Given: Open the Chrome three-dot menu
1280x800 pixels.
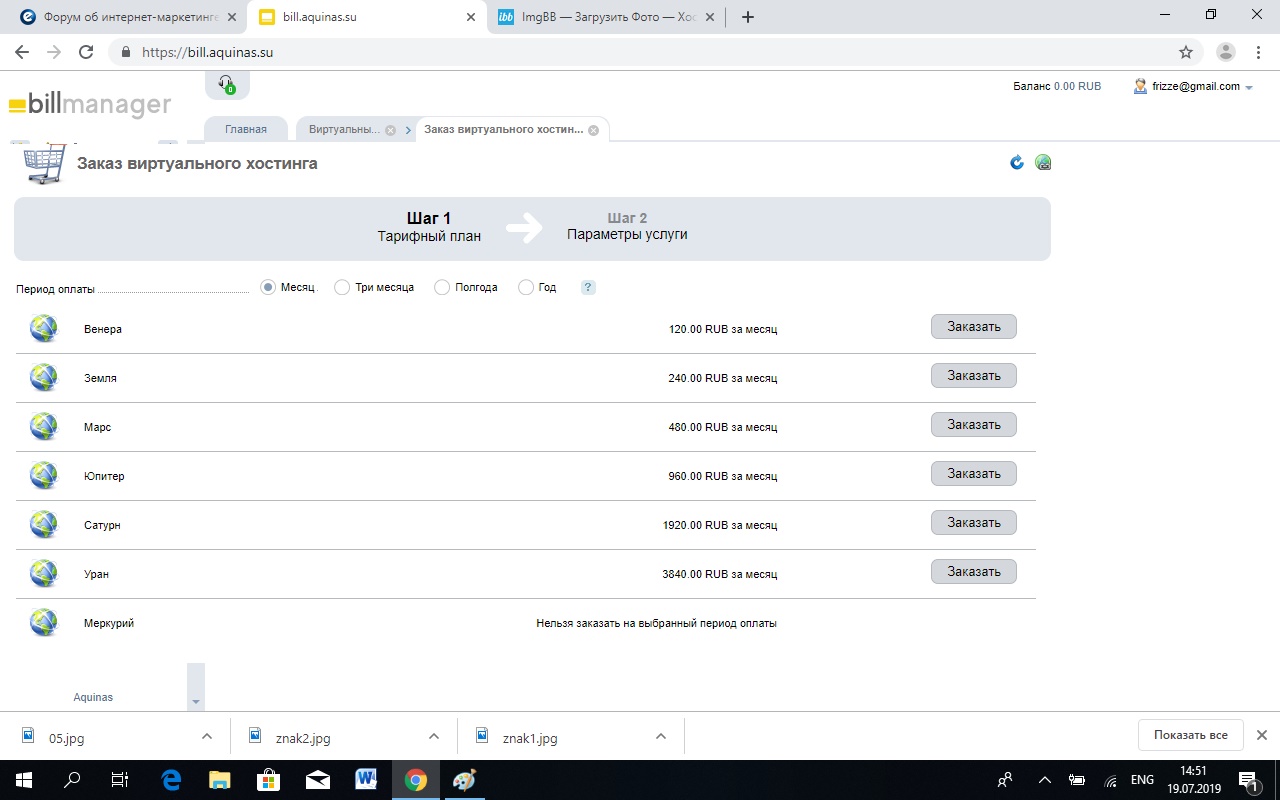Looking at the screenshot, I should pos(1258,52).
